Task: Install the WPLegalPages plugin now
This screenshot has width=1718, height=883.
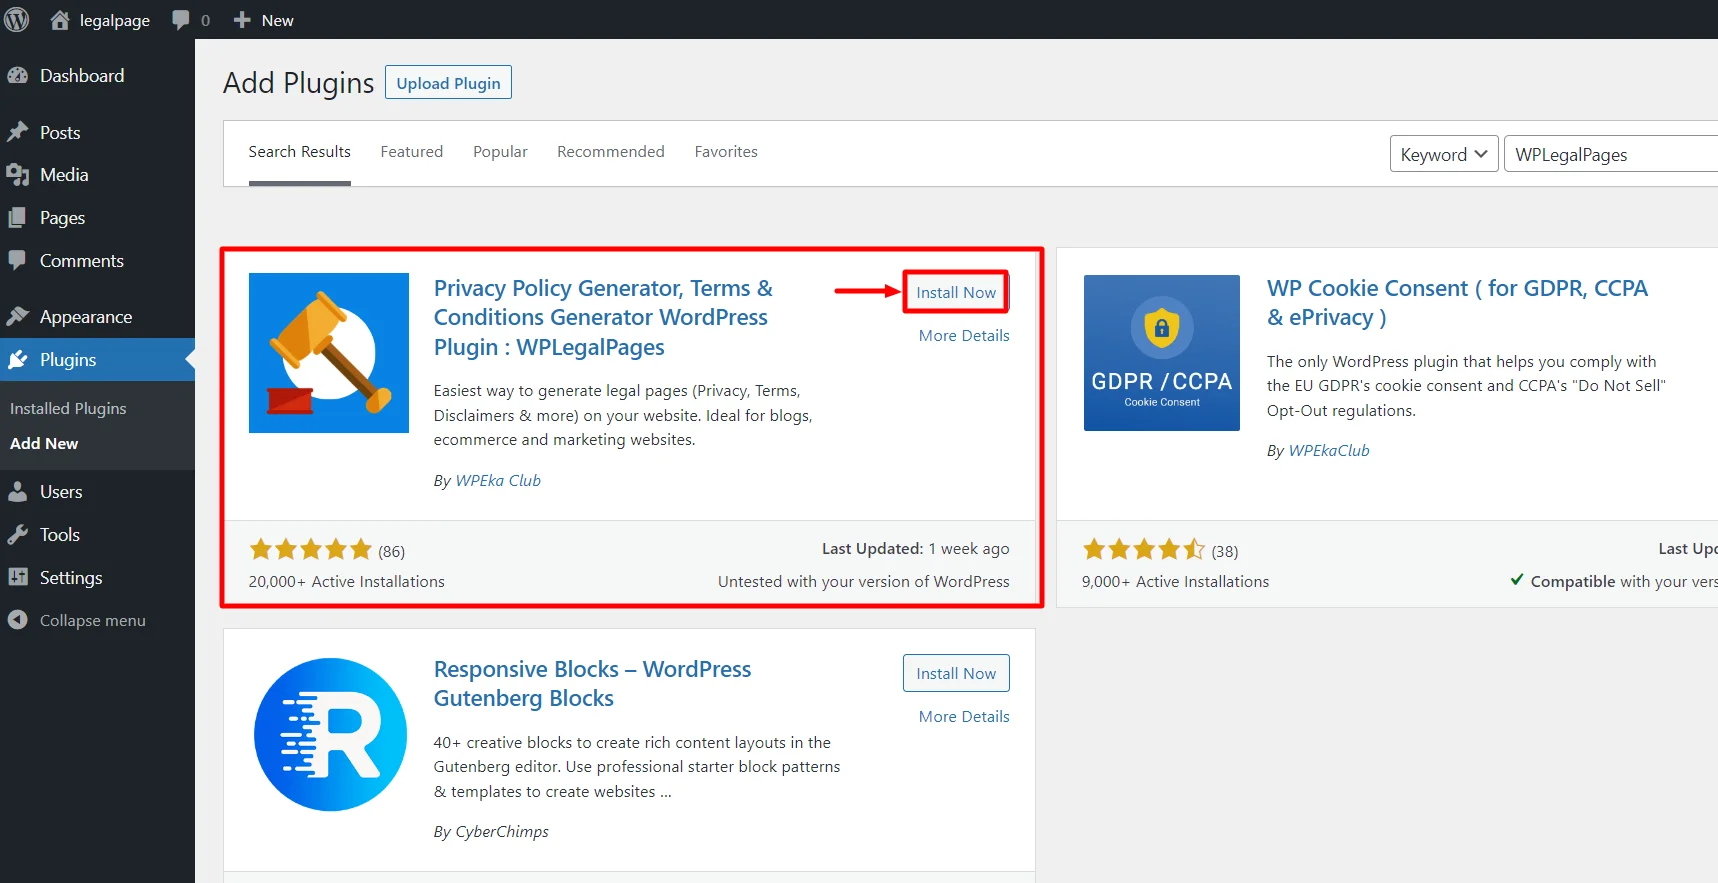Action: (956, 292)
